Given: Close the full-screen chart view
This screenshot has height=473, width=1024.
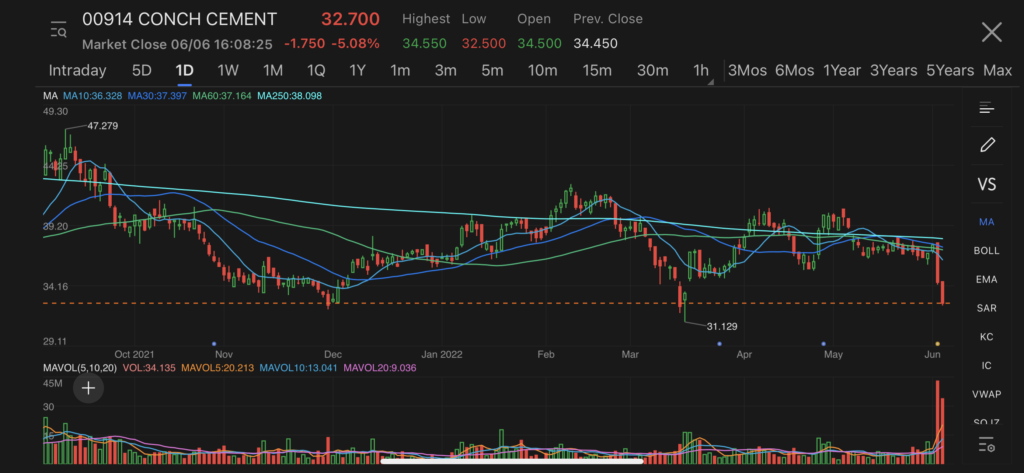Looking at the screenshot, I should pos(991,32).
